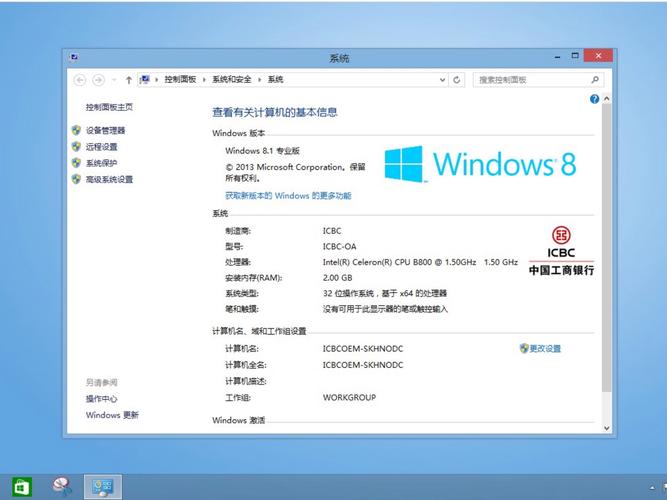The height and width of the screenshot is (500, 667).
Task: Click the ICBC 中国工商银行 logo
Action: [x=561, y=251]
